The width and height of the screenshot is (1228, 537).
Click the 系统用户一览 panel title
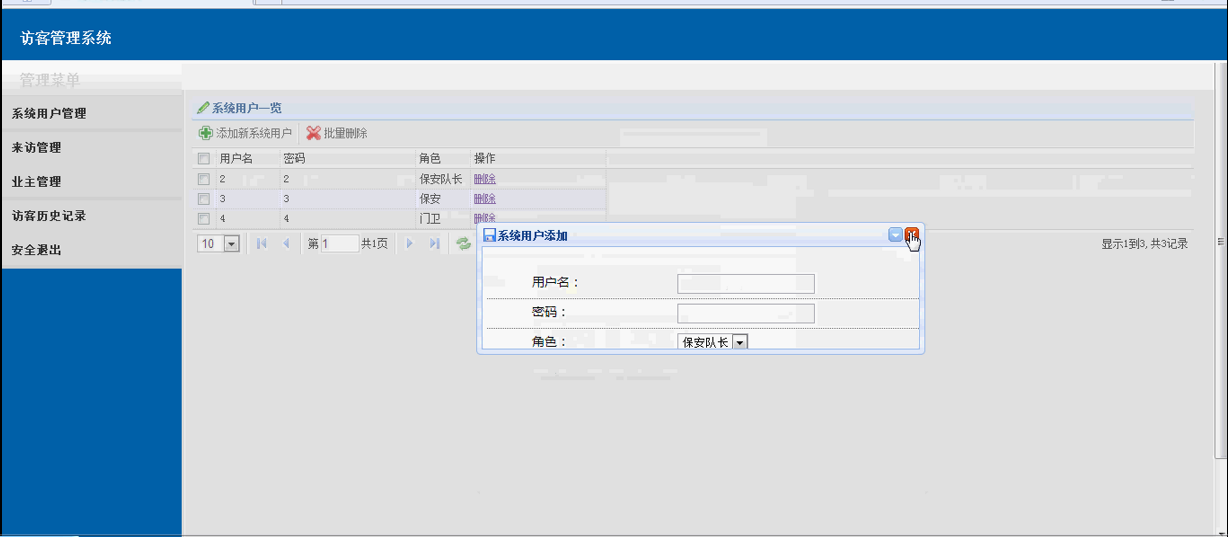point(247,107)
